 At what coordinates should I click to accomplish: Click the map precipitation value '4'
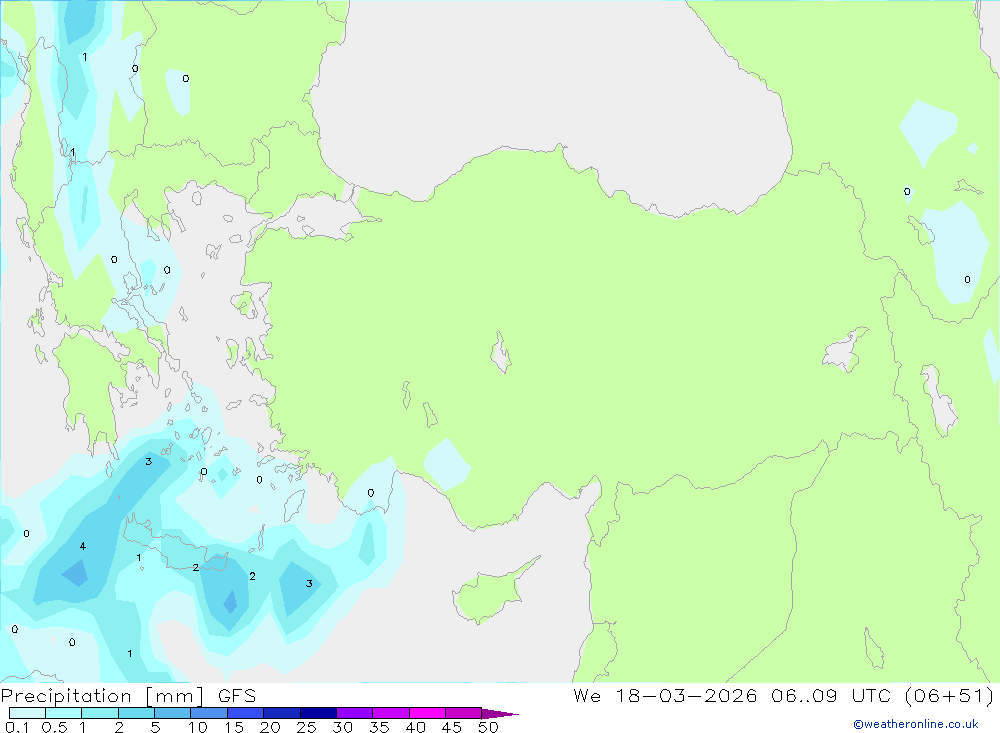(82, 546)
